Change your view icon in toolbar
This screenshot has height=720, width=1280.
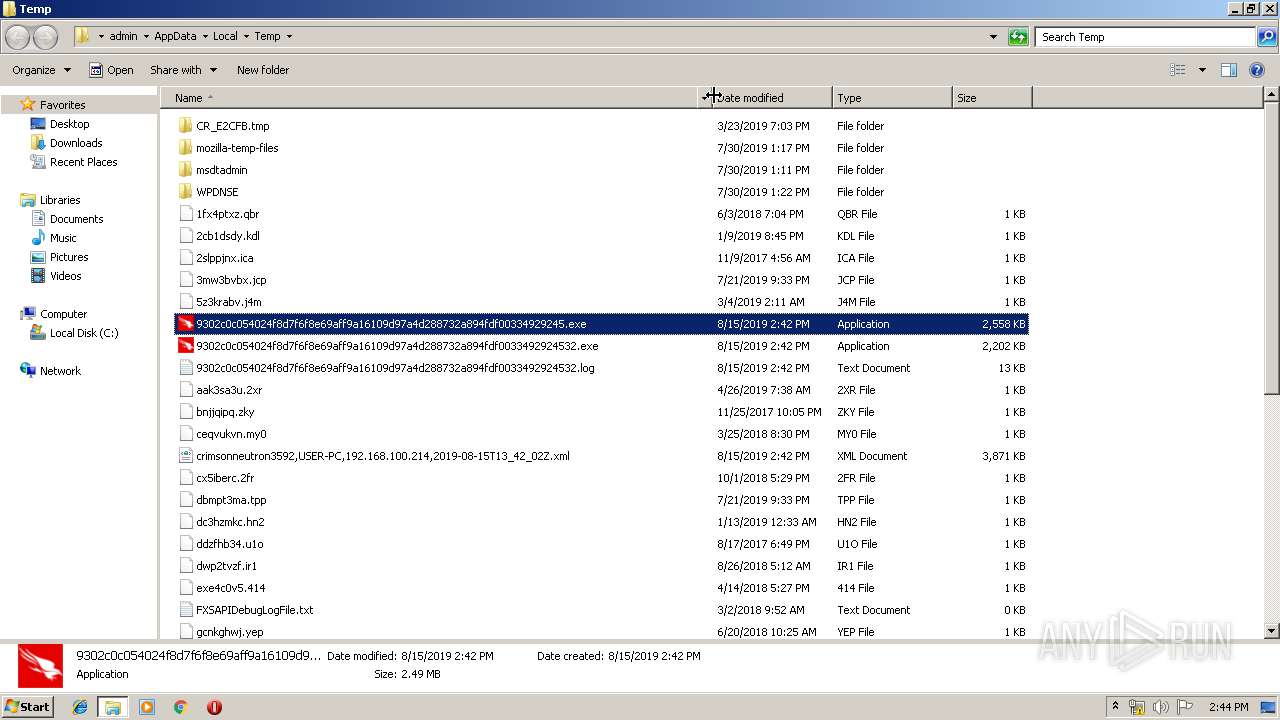point(1178,70)
